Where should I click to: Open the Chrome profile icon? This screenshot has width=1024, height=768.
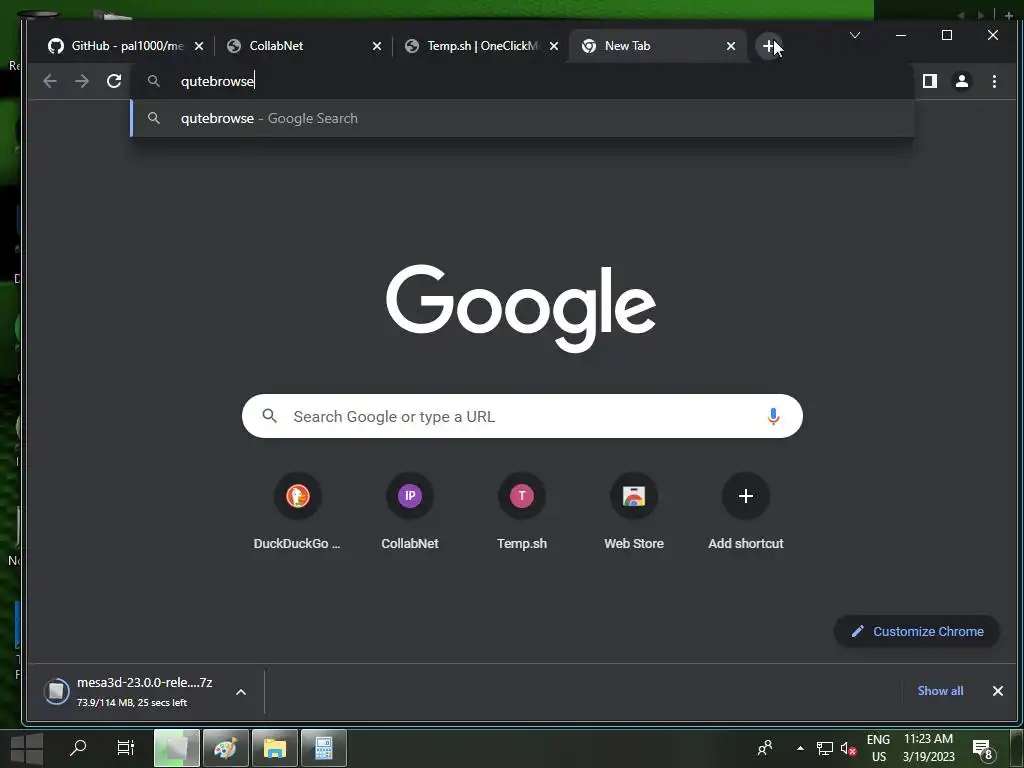click(x=962, y=81)
